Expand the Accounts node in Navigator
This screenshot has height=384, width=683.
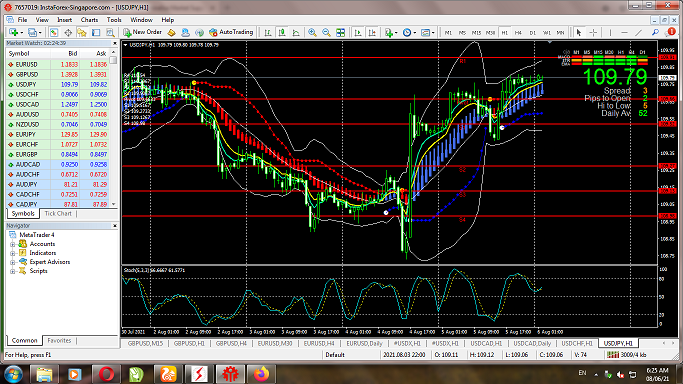(x=13, y=244)
